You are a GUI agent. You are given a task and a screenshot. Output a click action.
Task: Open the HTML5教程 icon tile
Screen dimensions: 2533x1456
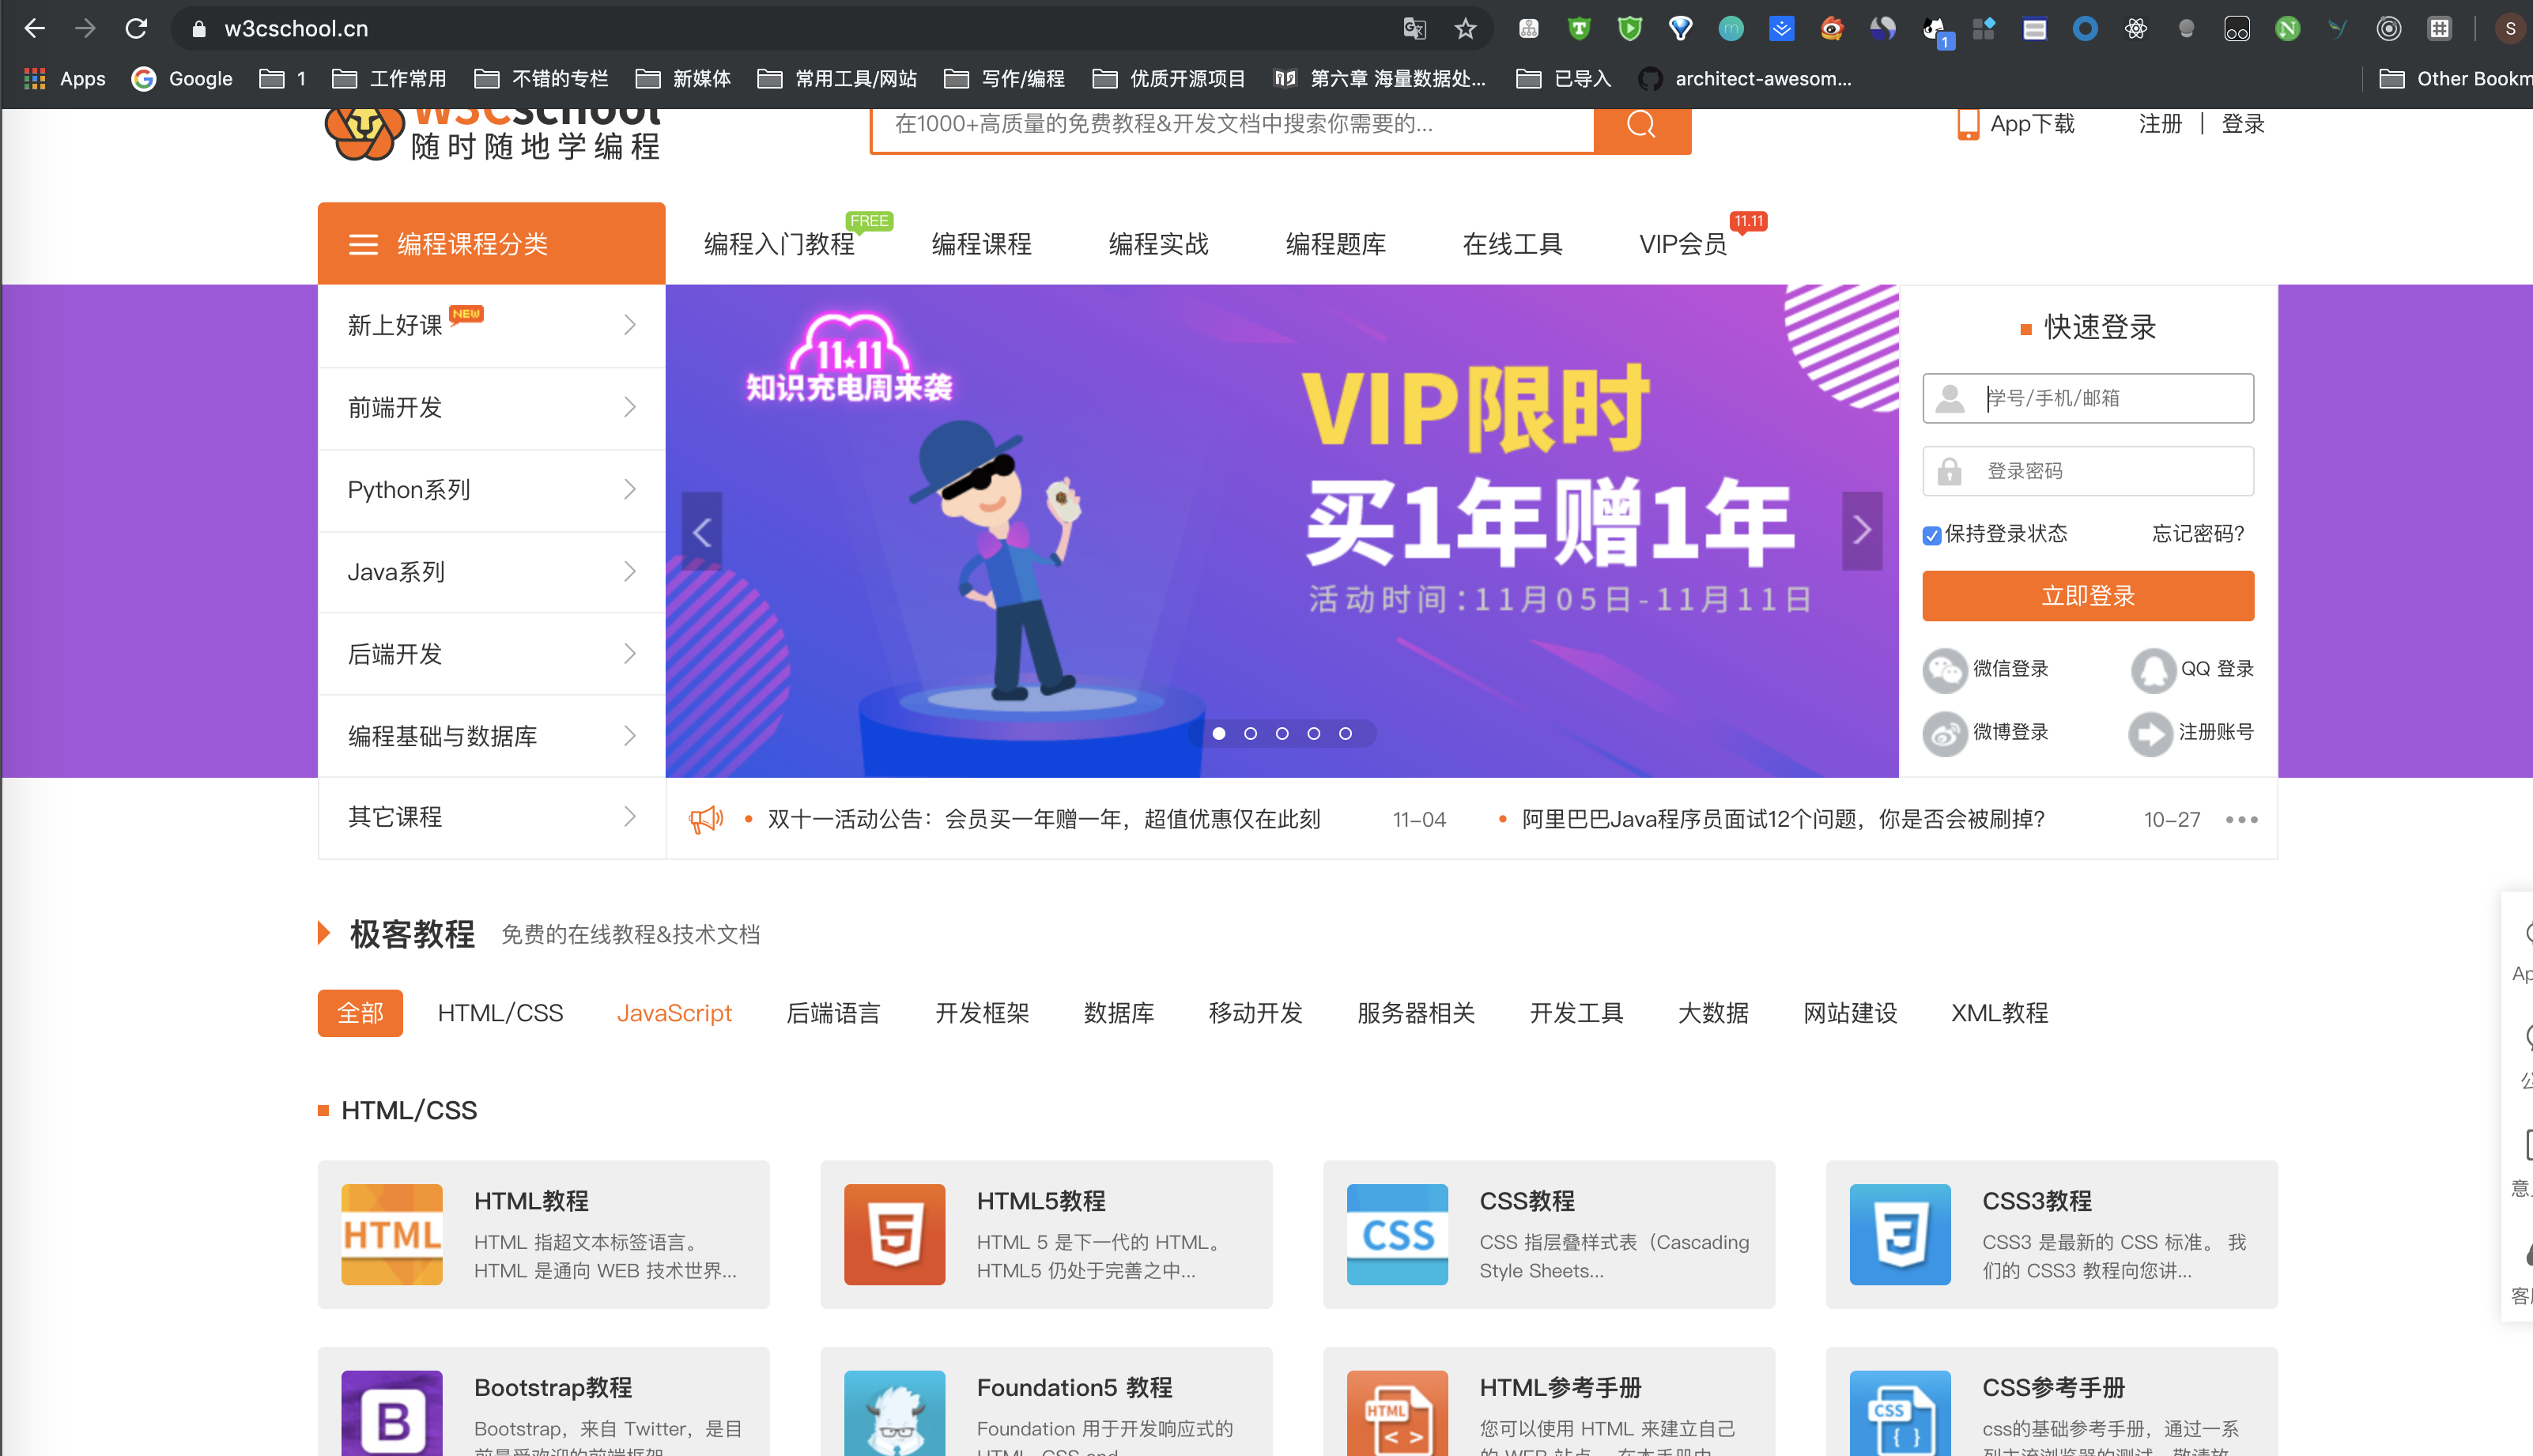(x=894, y=1234)
